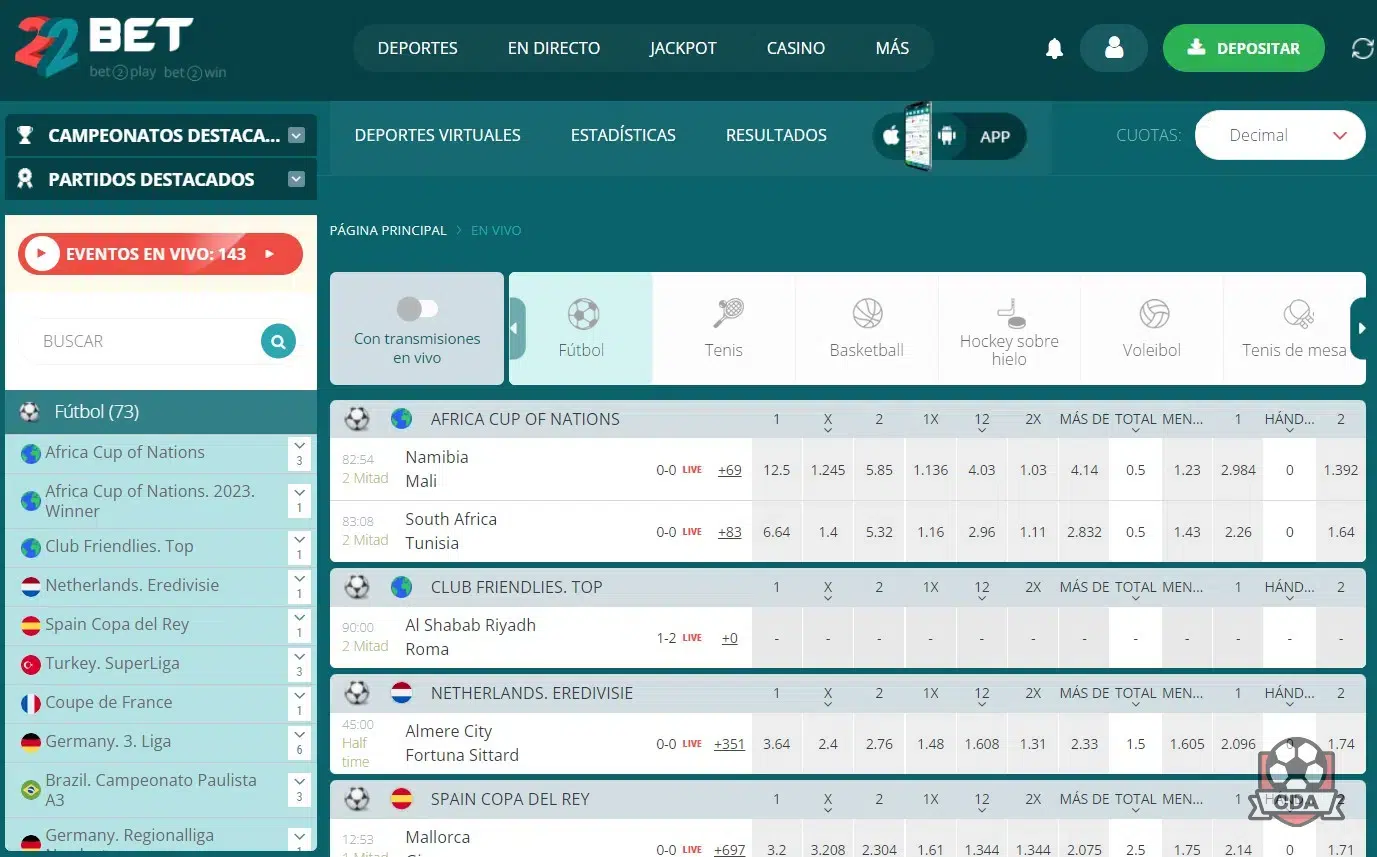This screenshot has height=857, width=1377.
Task: Open the Deportes menu
Action: point(417,48)
